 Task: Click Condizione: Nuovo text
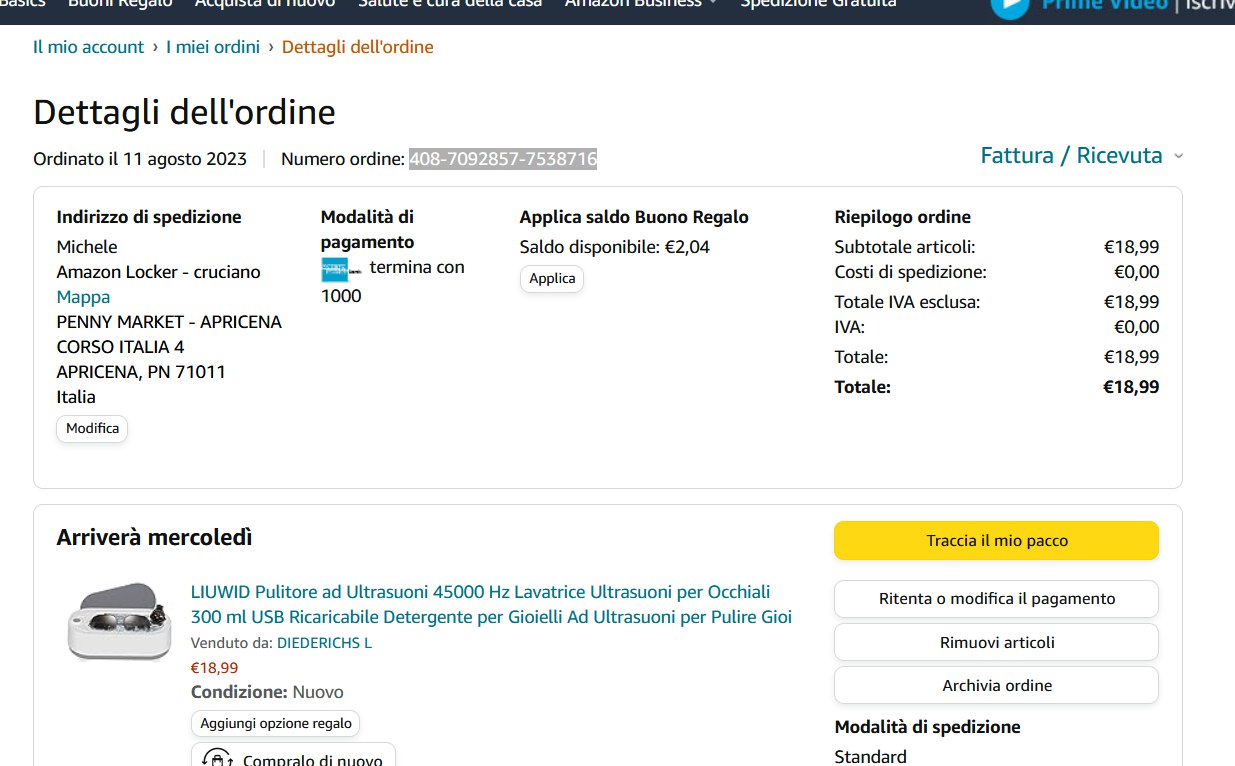(267, 692)
